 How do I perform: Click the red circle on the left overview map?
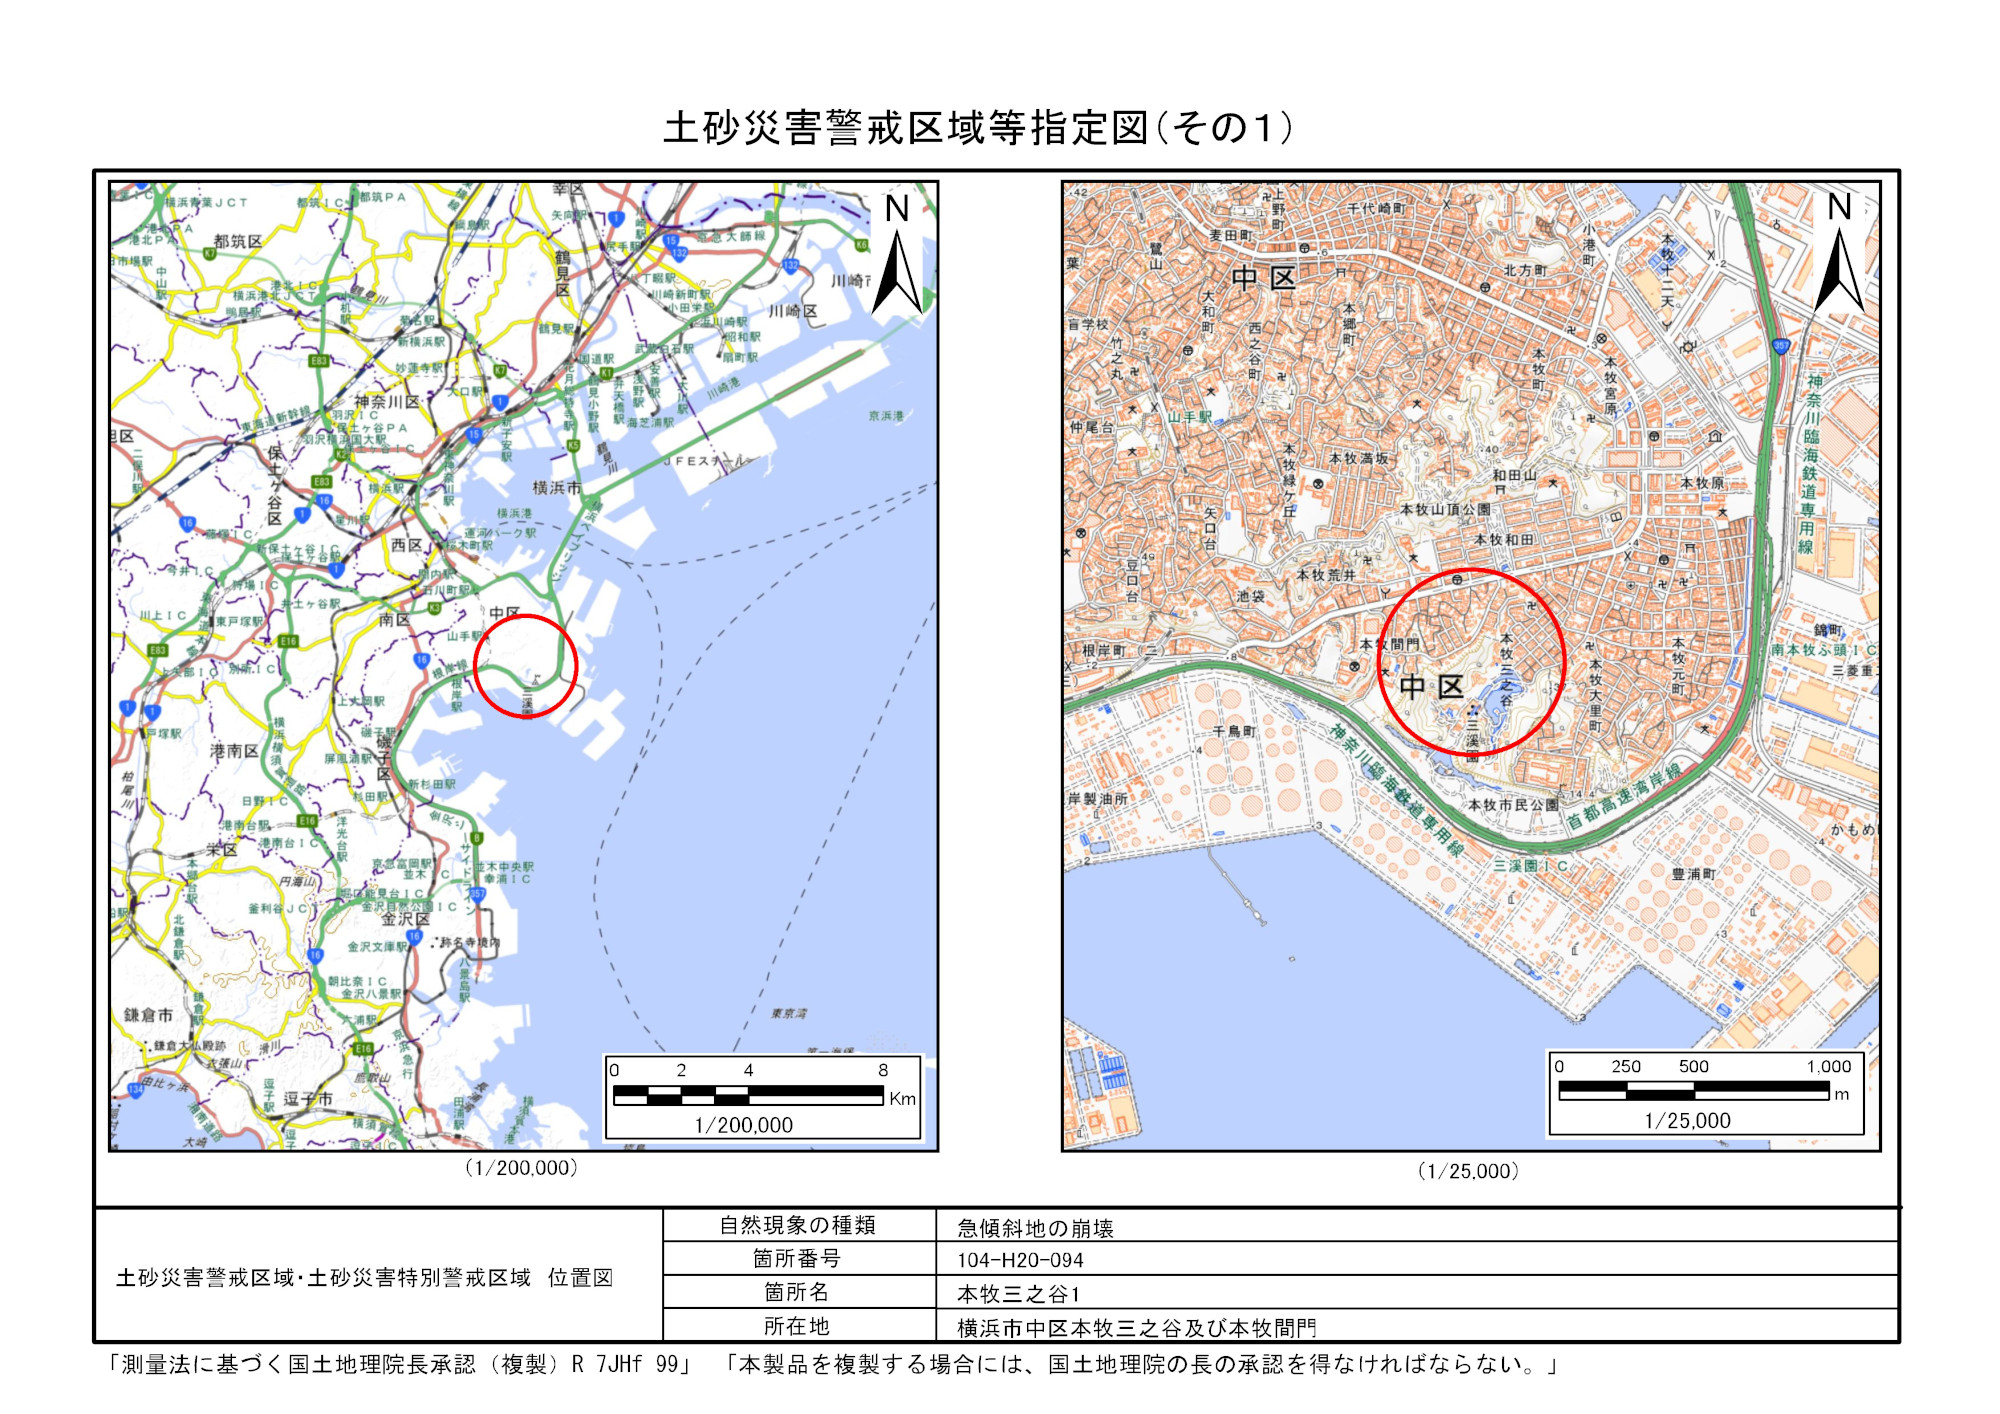[x=526, y=667]
